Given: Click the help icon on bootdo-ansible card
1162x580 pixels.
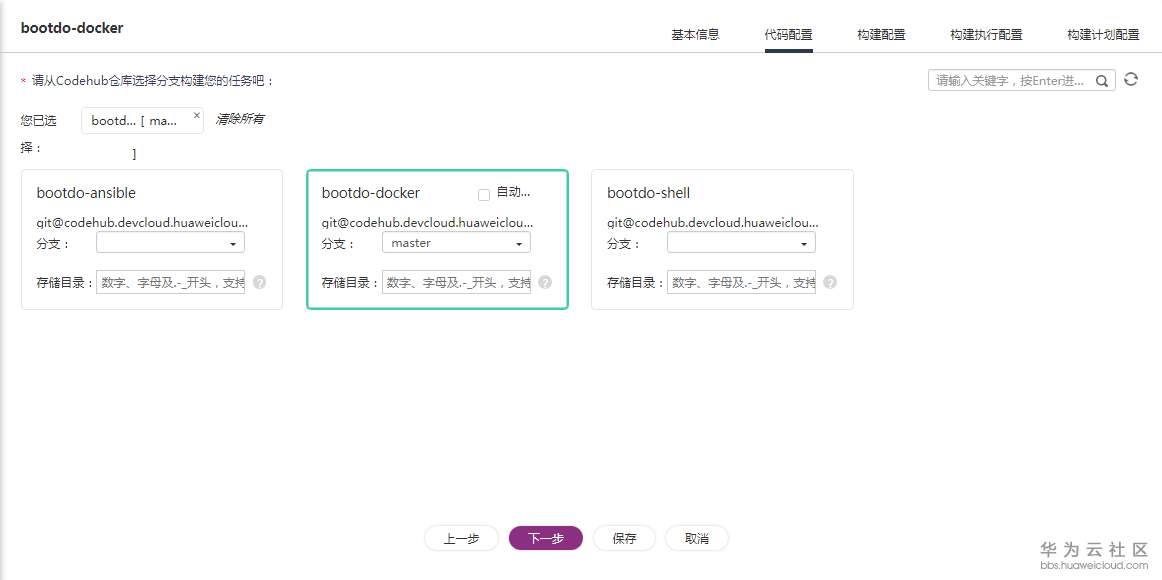Looking at the screenshot, I should click(x=259, y=282).
